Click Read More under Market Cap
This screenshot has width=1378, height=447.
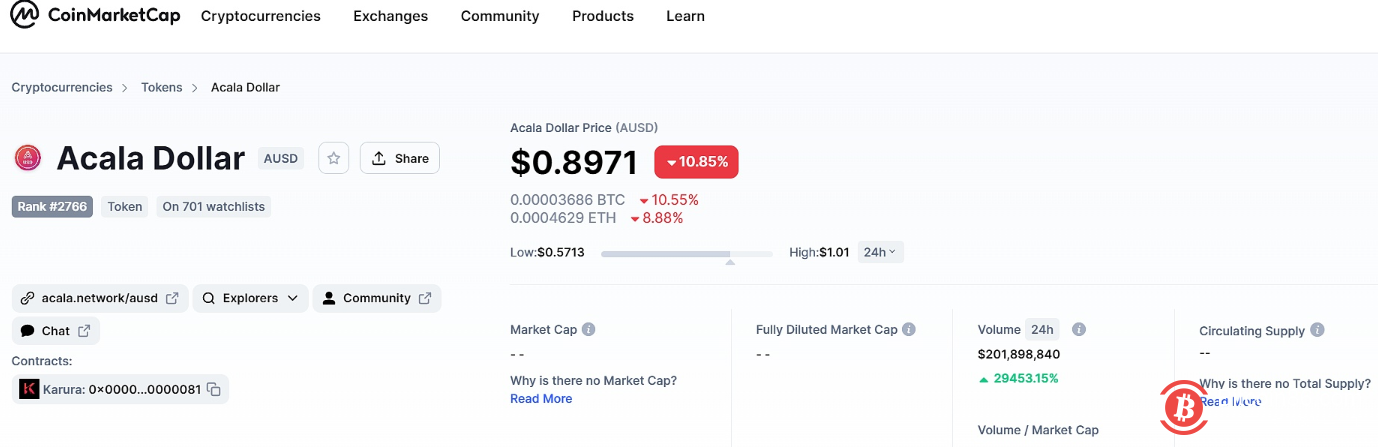tap(541, 399)
